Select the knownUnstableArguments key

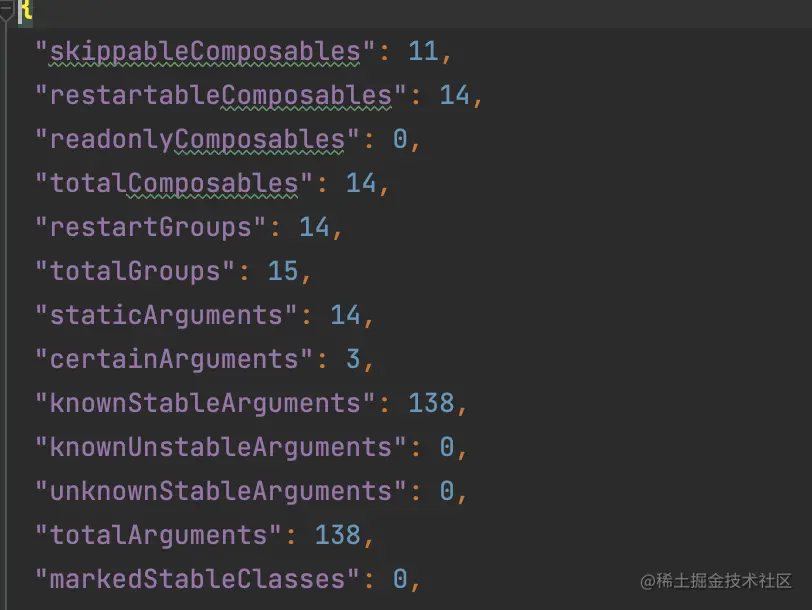(x=220, y=447)
